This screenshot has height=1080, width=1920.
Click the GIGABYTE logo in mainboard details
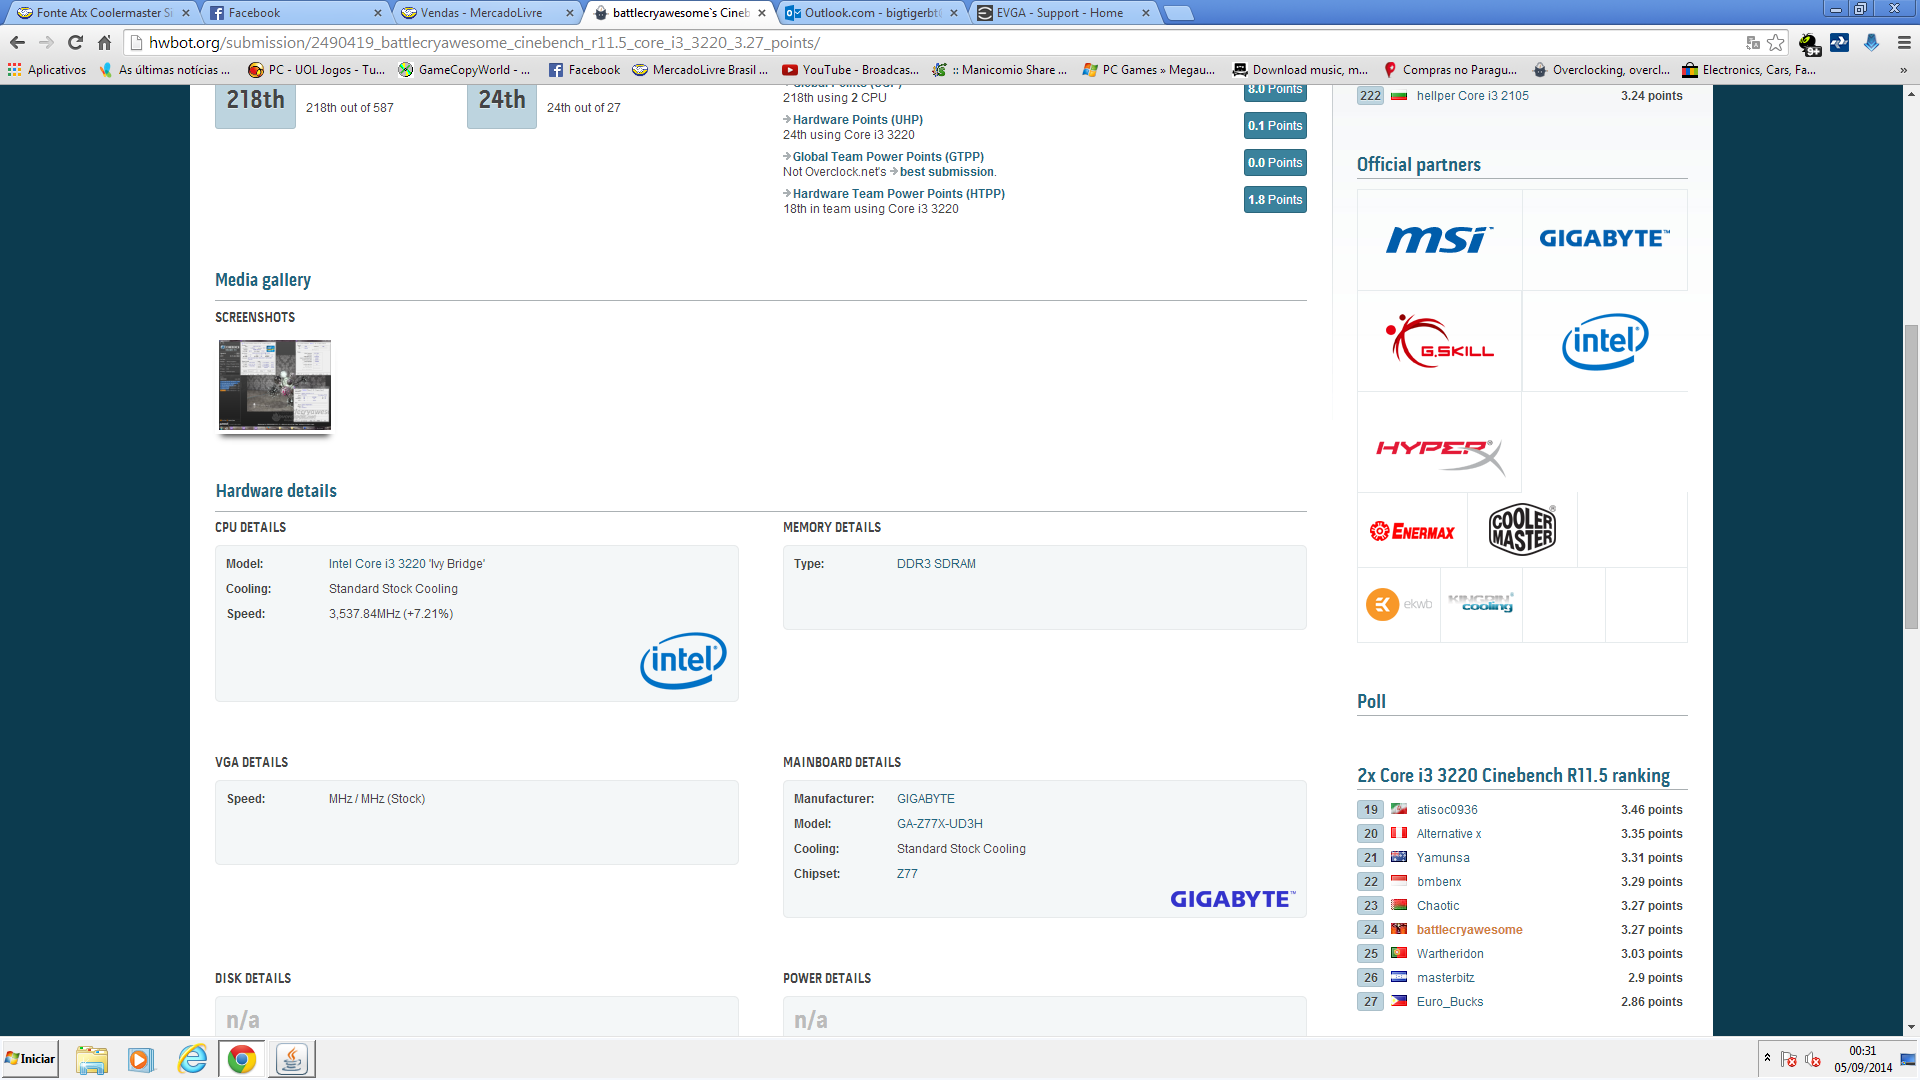[1232, 899]
